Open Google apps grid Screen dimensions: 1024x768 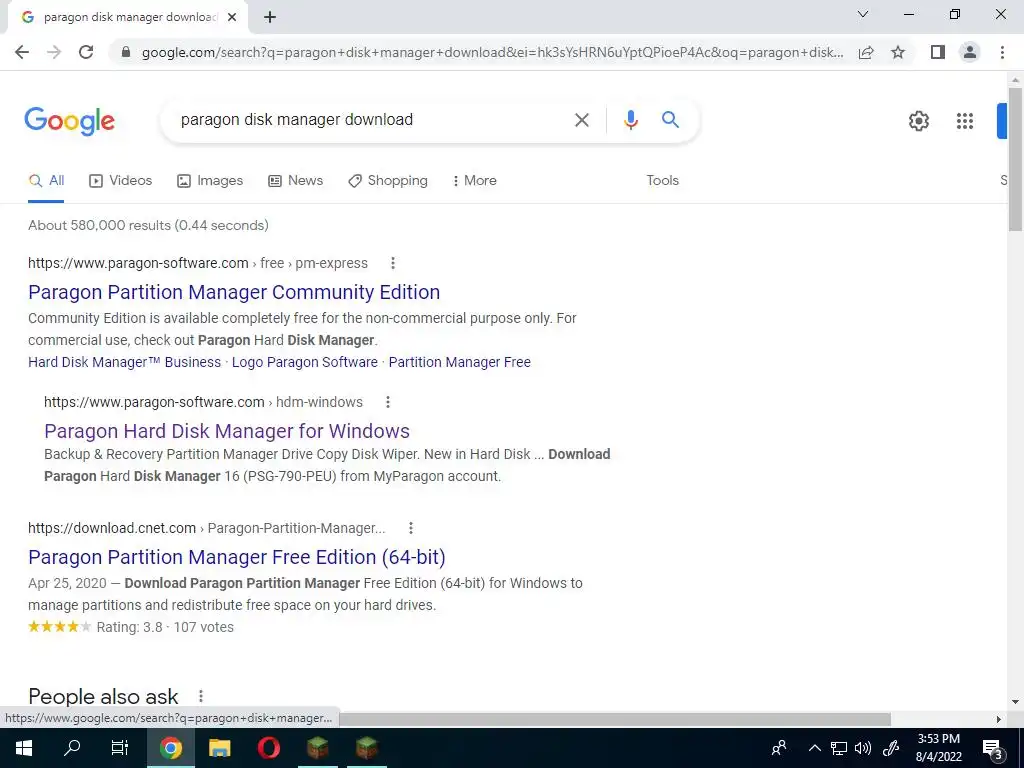click(x=965, y=121)
